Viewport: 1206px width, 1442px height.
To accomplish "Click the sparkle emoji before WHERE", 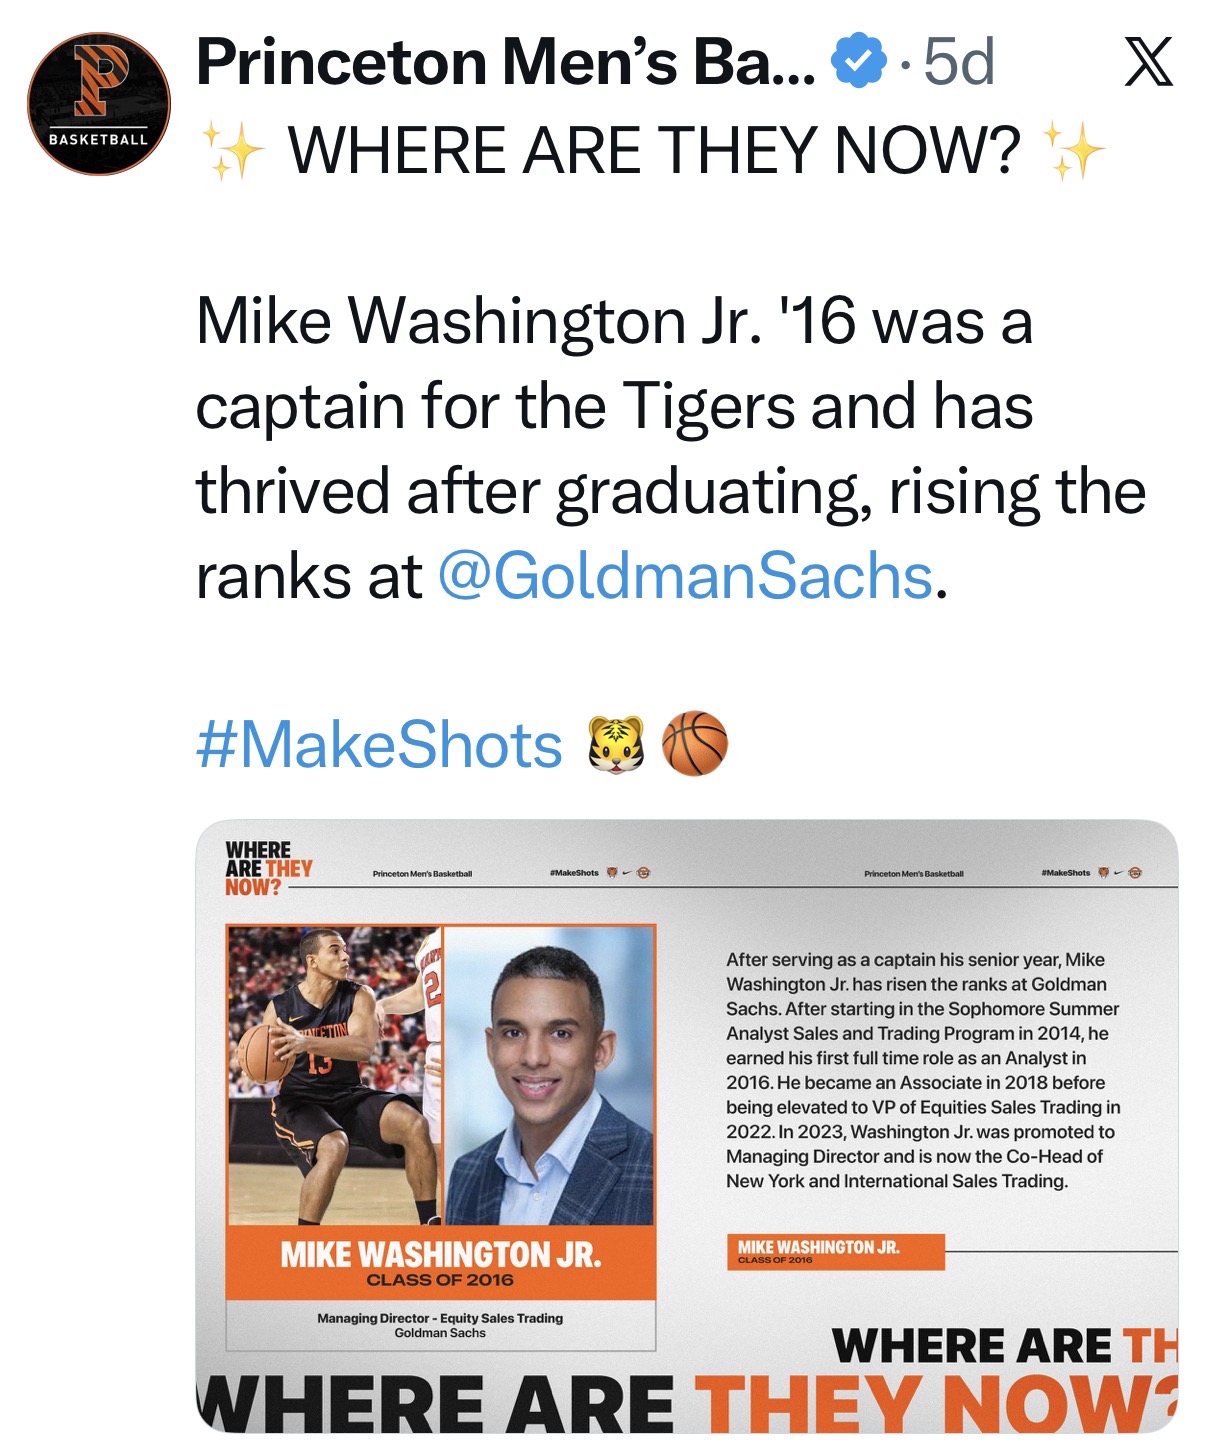I will [x=232, y=151].
